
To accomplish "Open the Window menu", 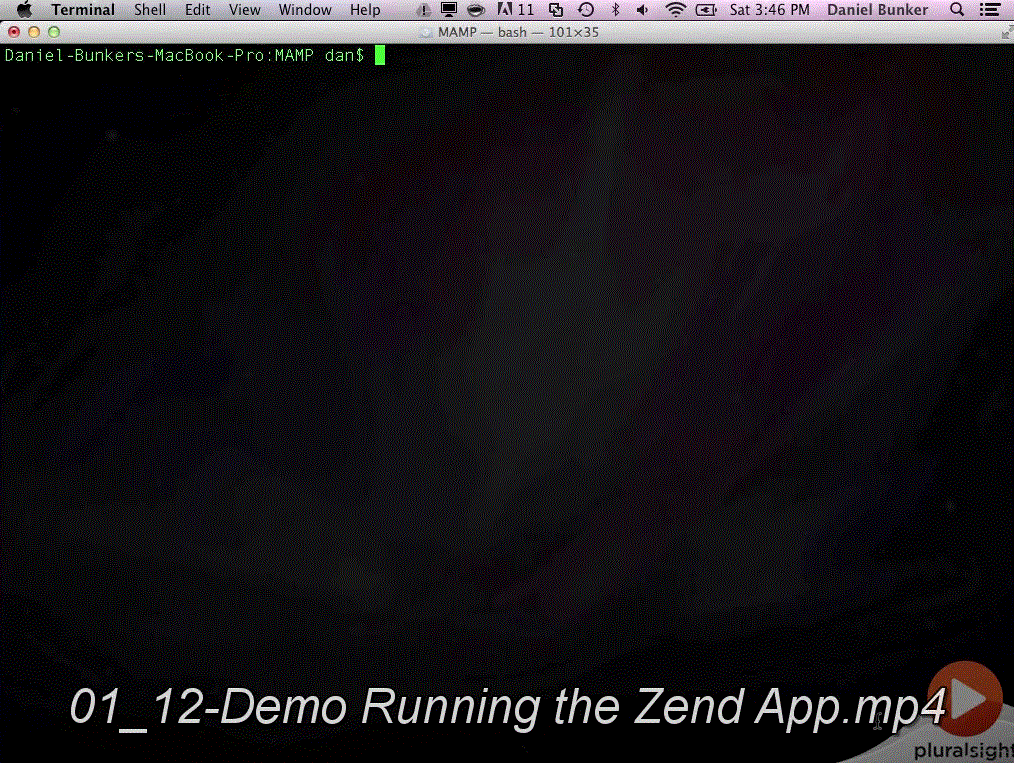I will pos(305,10).
